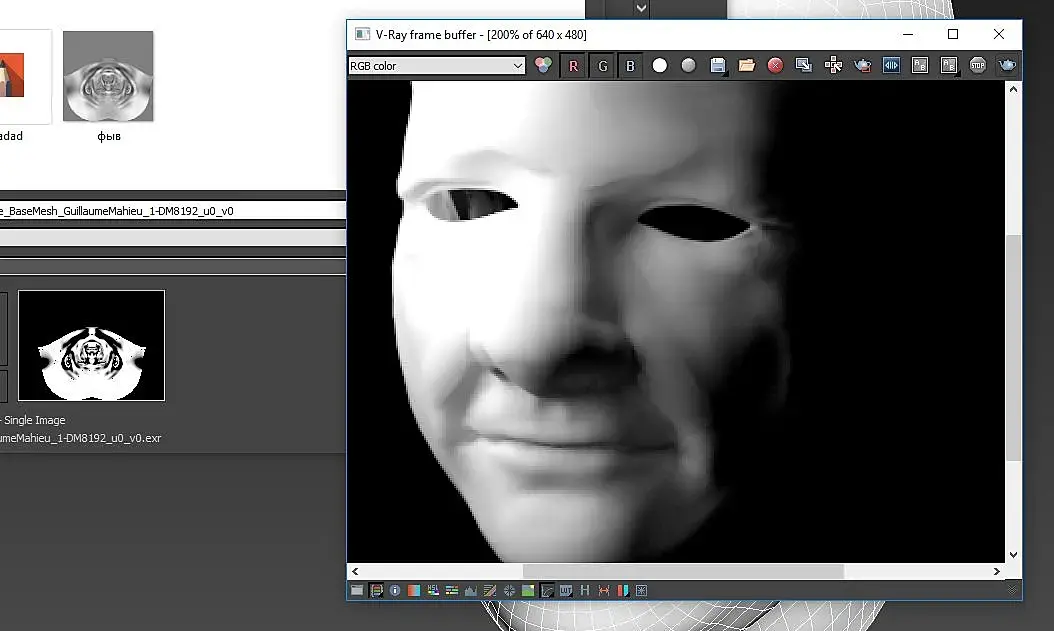Select the фыв material thumbnail
The image size is (1054, 631).
(108, 76)
